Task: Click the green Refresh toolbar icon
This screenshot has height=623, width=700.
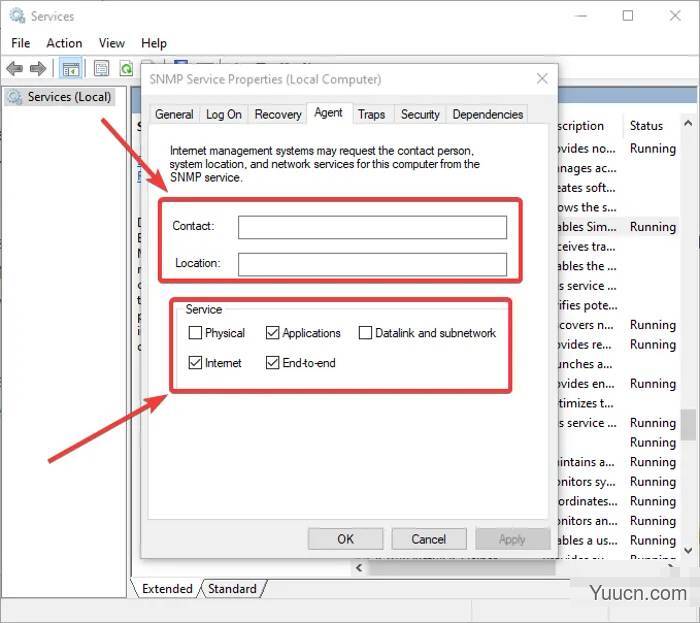Action: [126, 69]
